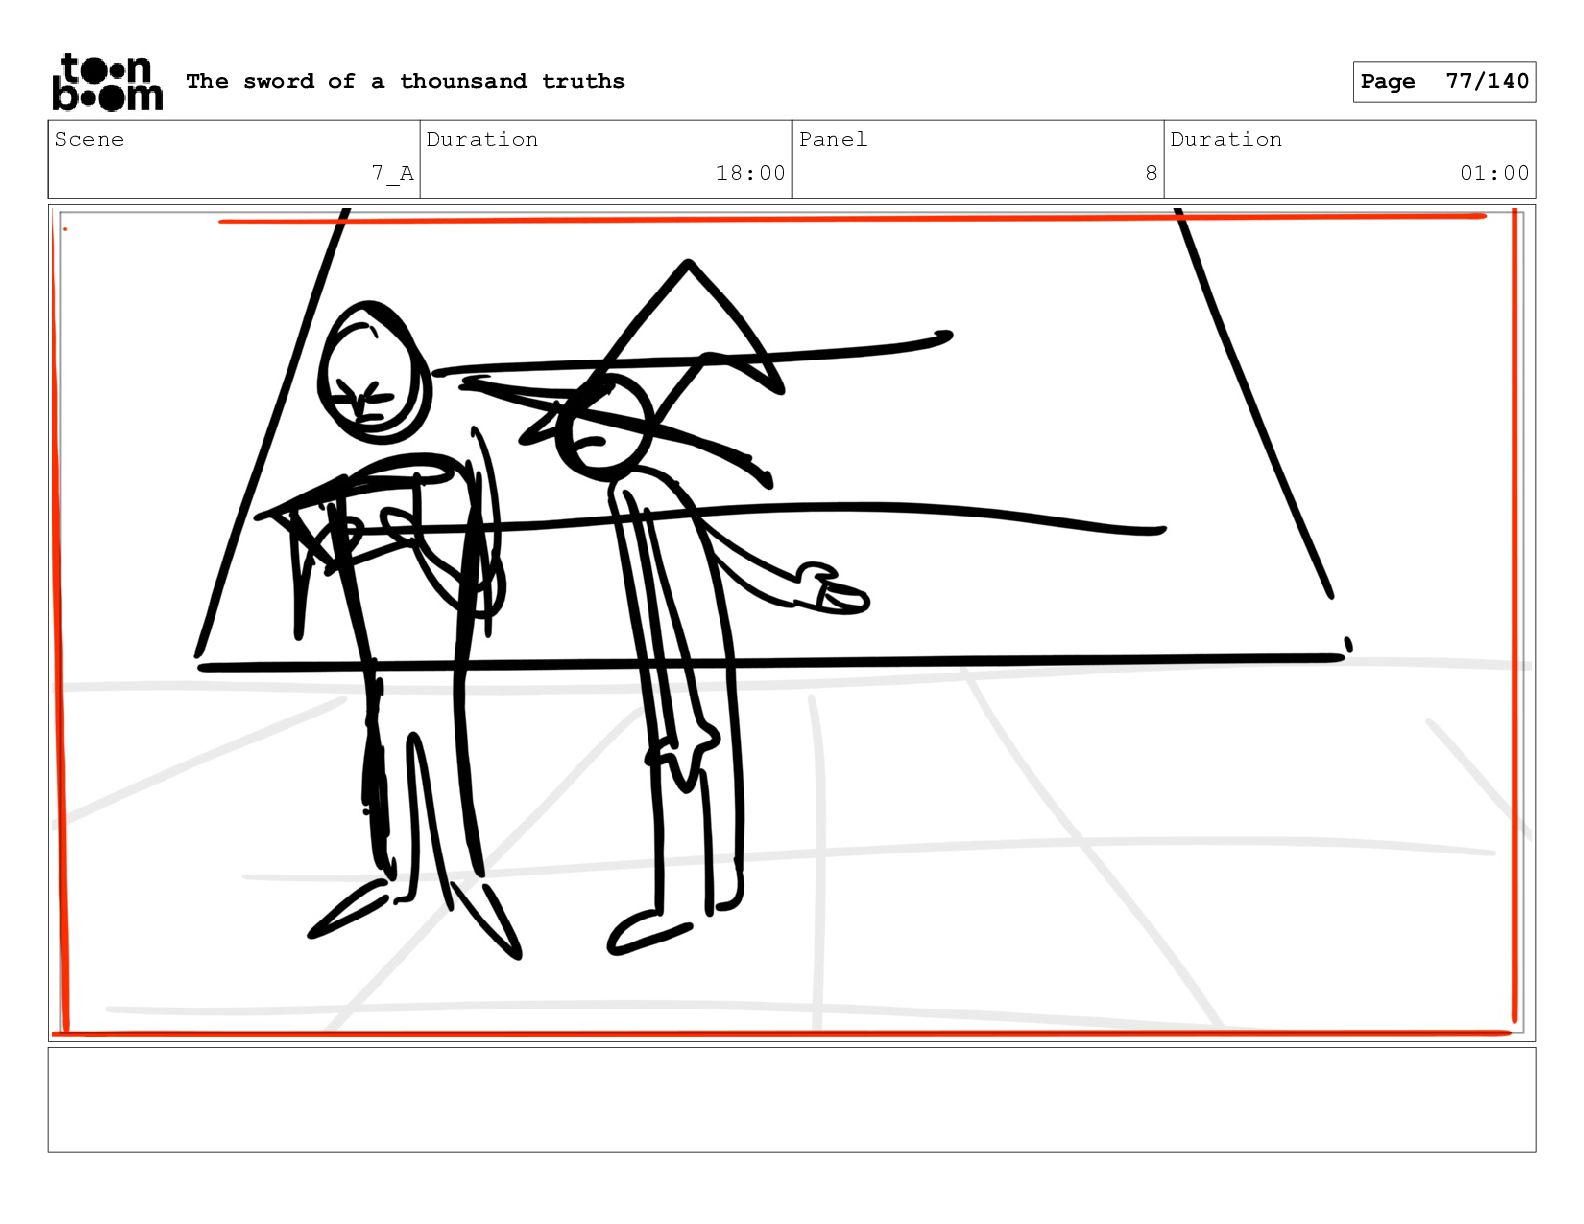Click the storyboard panel drawing
The image size is (1584, 1224).
(x=792, y=622)
